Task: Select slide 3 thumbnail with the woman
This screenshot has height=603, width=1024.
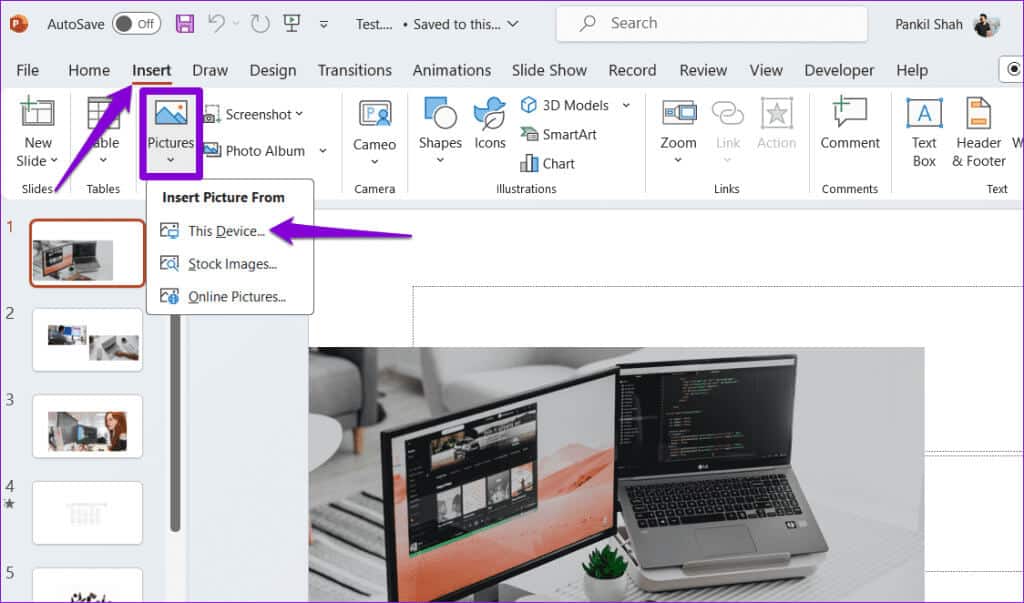Action: coord(87,427)
